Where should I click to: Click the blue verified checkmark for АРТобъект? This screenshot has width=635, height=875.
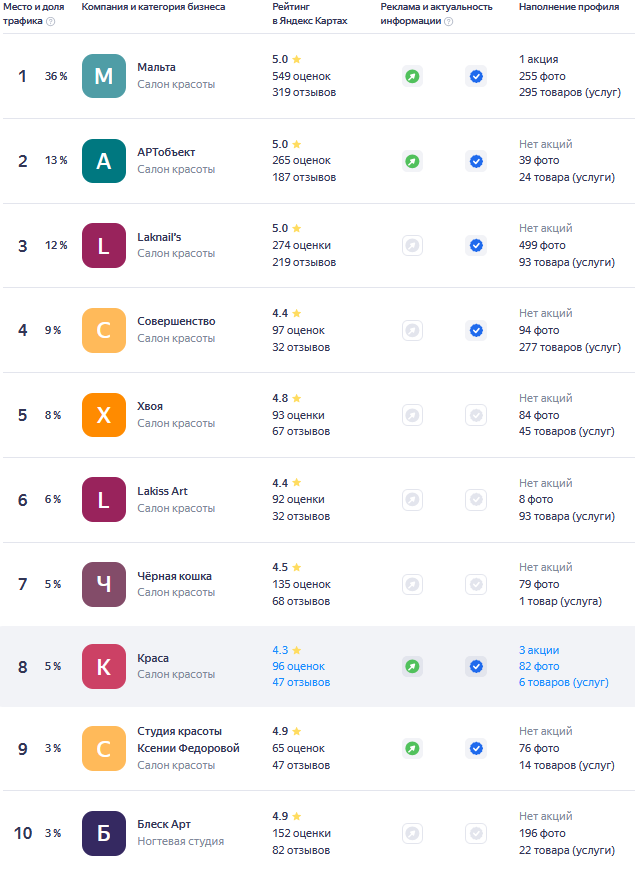(x=476, y=161)
